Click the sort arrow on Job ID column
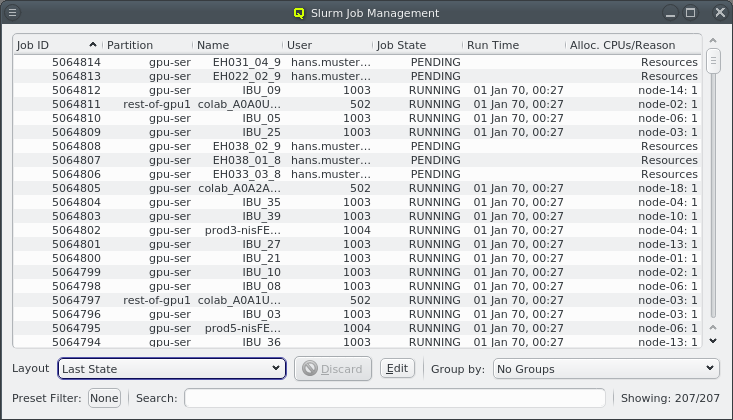Viewport: 733px width, 420px height. click(93, 44)
